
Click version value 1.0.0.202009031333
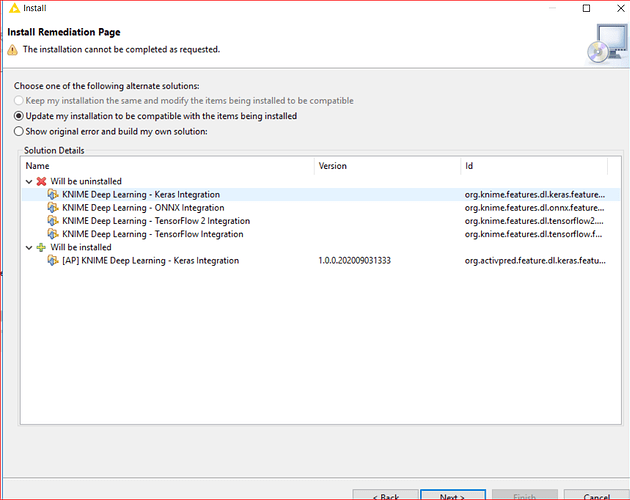point(354,261)
